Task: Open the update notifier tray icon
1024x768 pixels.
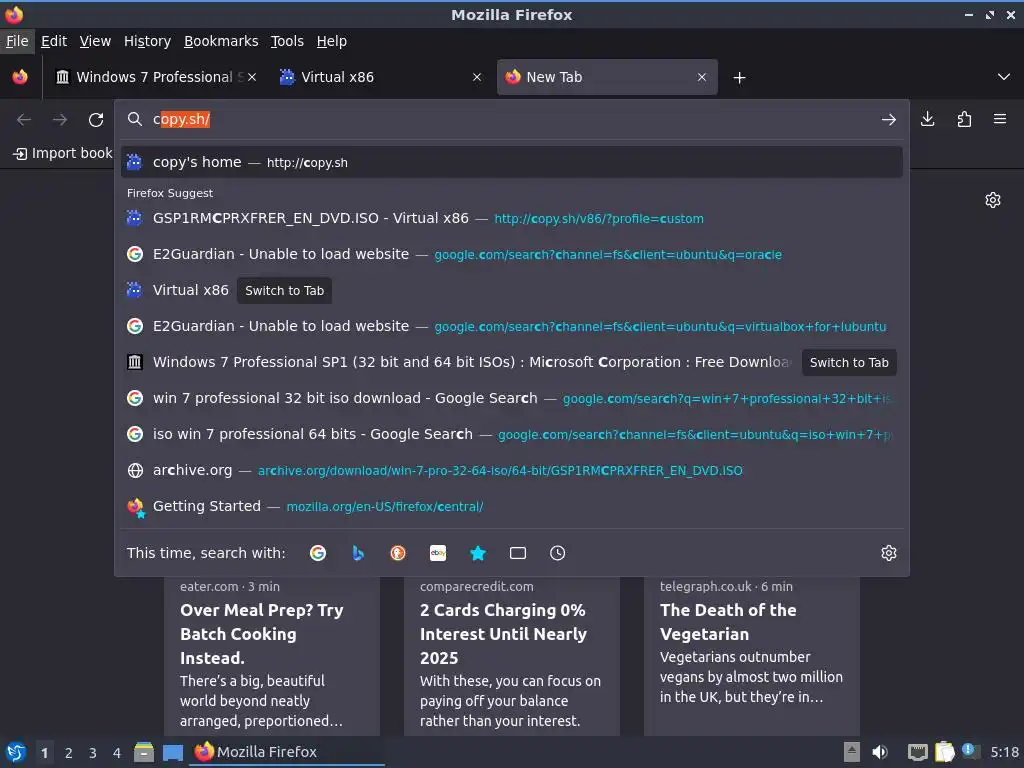Action: (970, 751)
